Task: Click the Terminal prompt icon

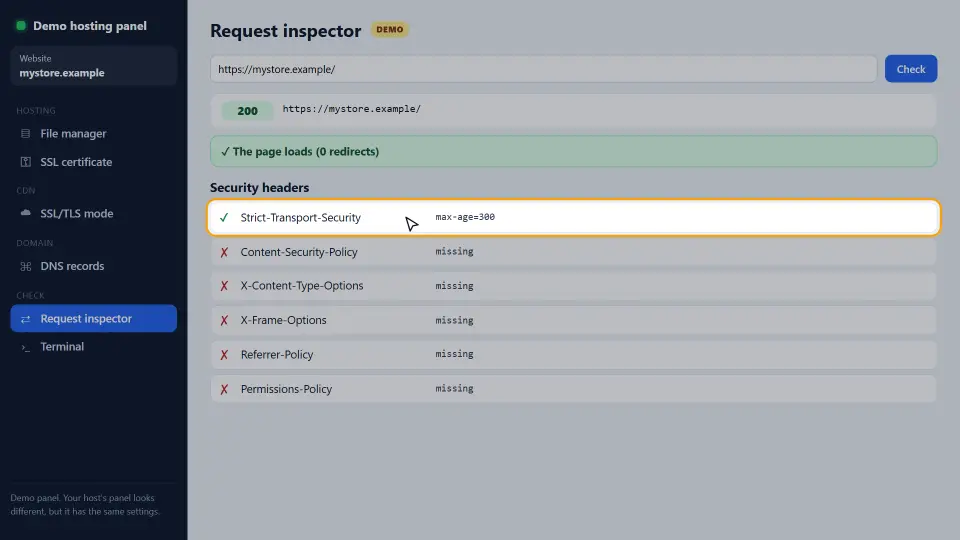Action: click(25, 347)
